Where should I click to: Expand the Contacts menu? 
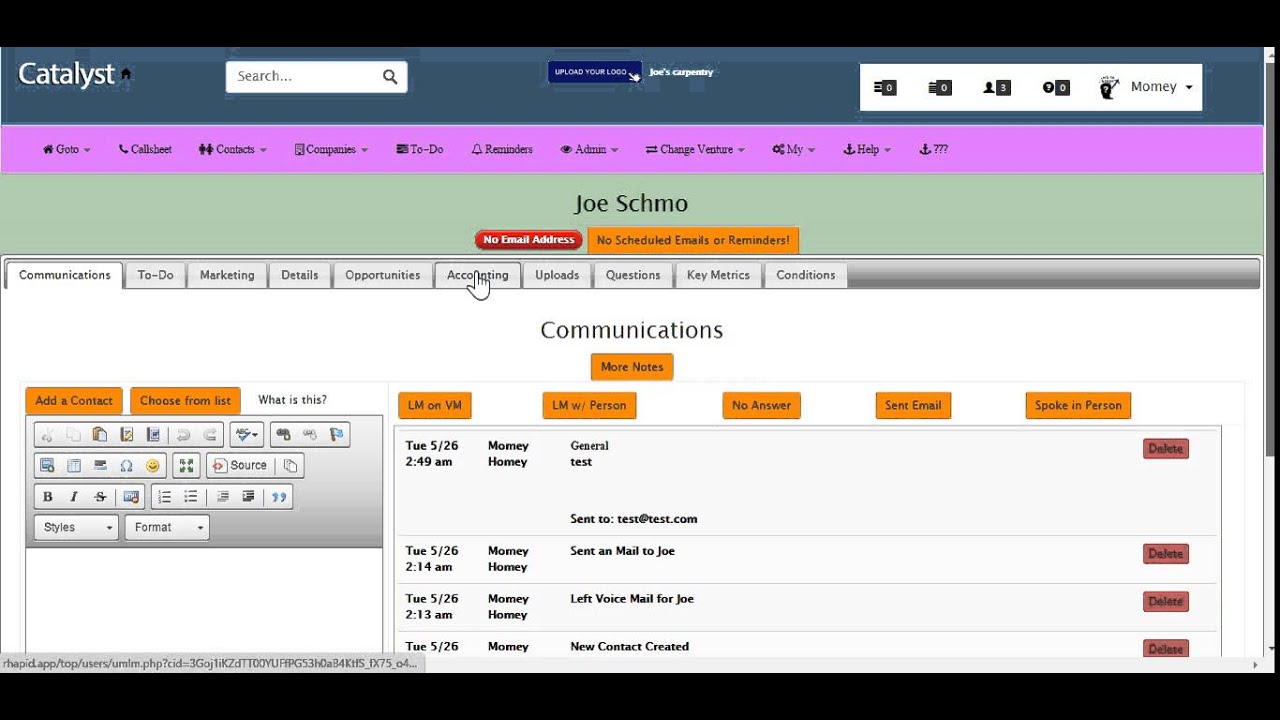pyautogui.click(x=232, y=149)
